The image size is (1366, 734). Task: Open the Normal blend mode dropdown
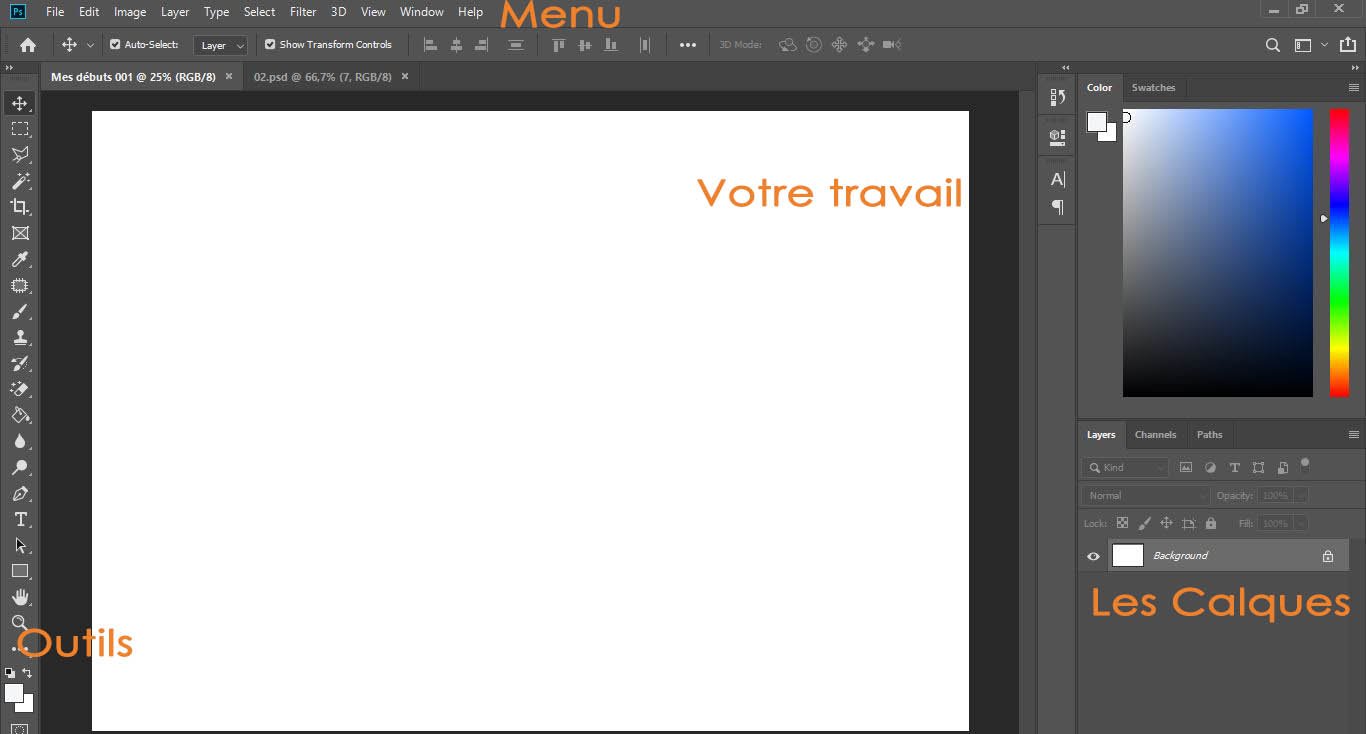[x=1146, y=495]
